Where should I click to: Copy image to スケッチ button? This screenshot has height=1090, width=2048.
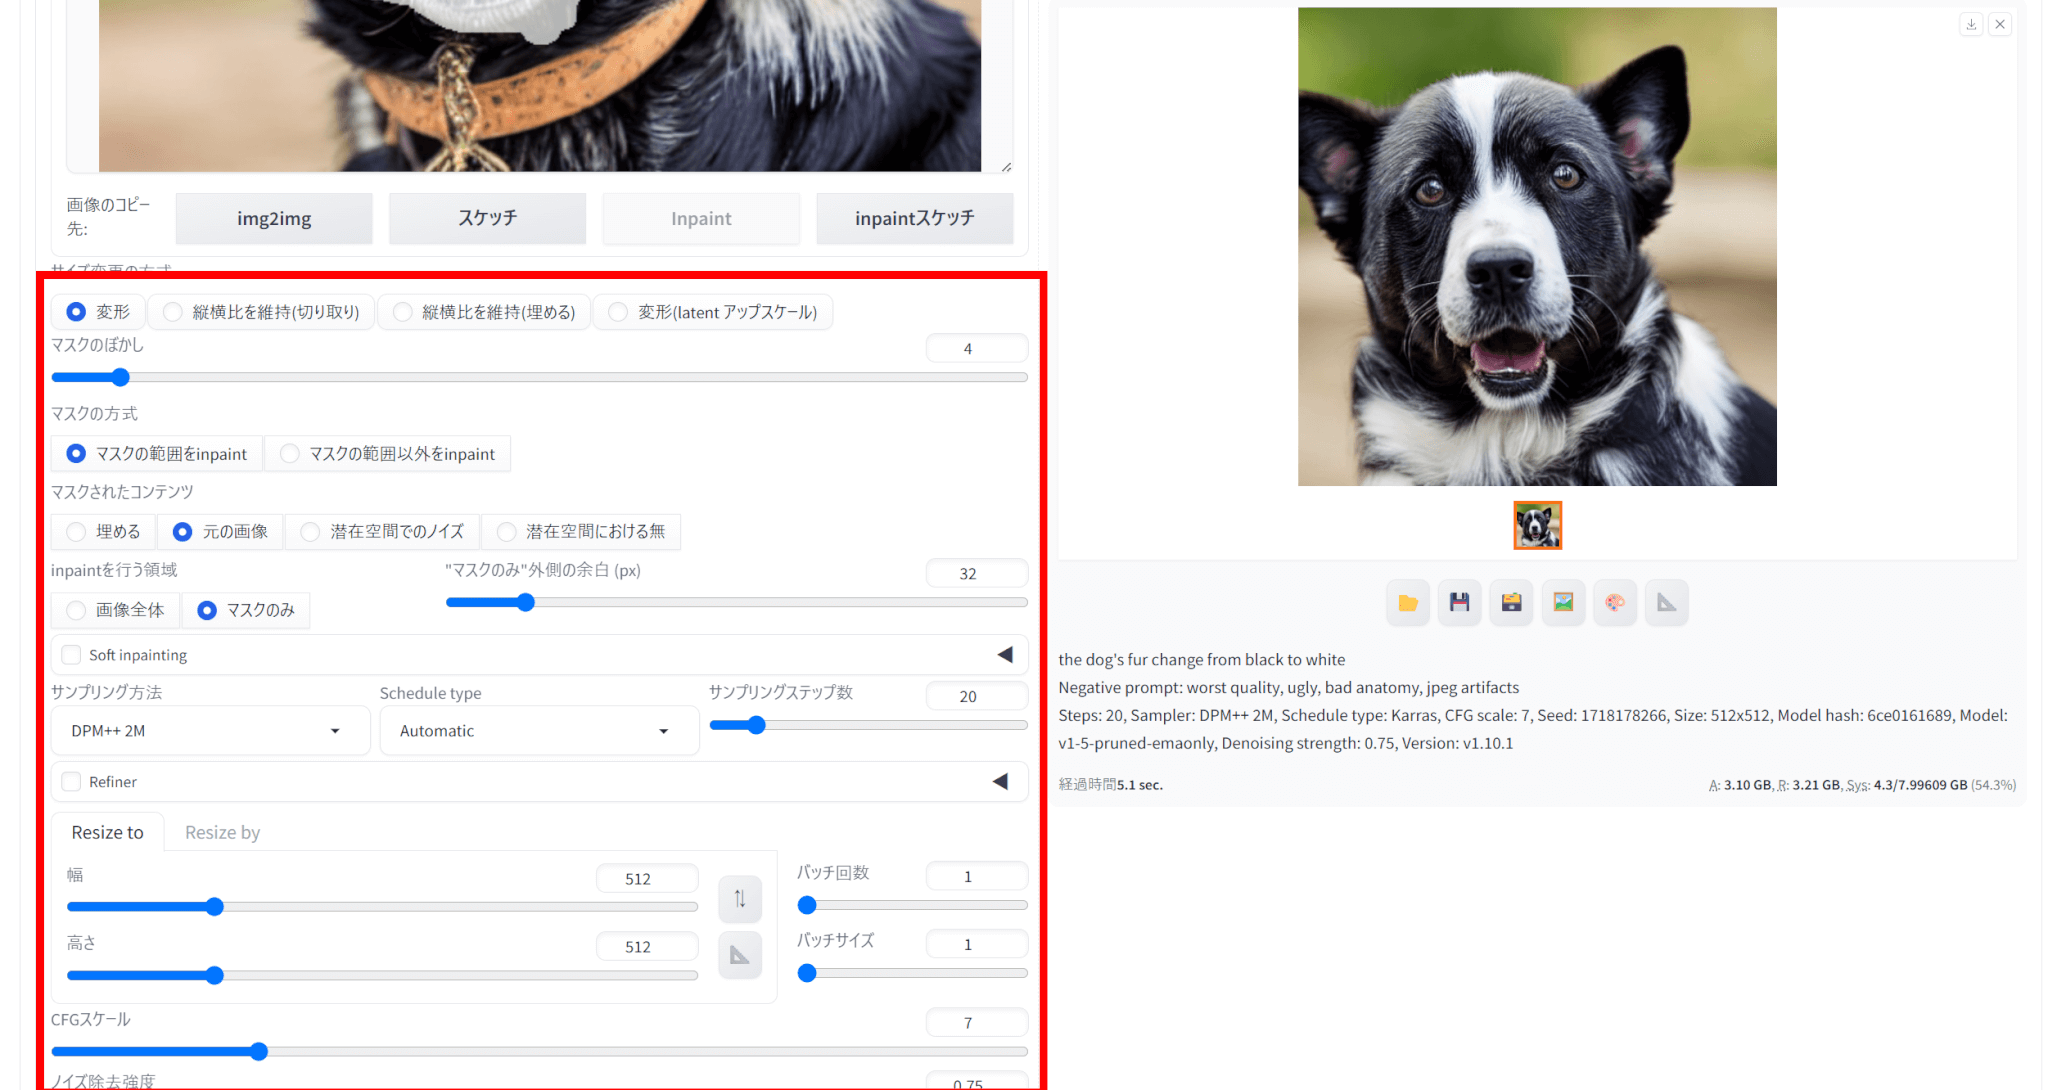click(x=487, y=219)
